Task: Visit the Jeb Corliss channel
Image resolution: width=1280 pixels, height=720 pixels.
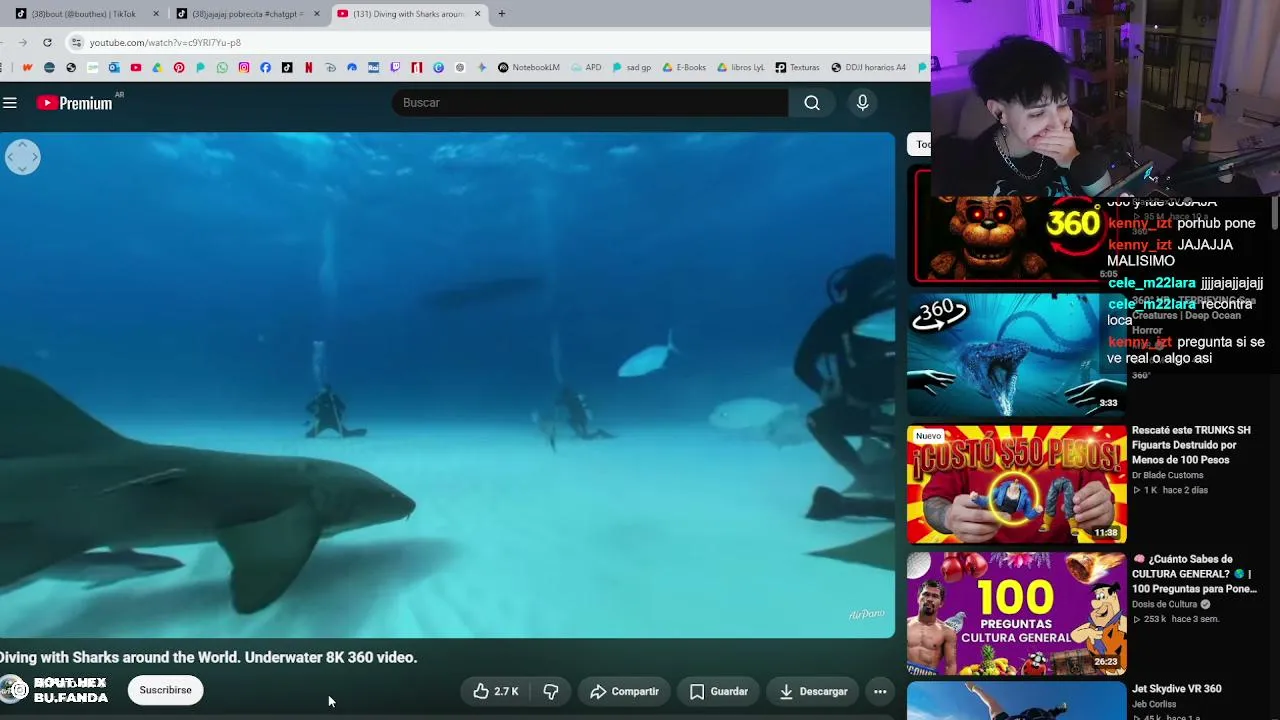Action: [x=1152, y=704]
